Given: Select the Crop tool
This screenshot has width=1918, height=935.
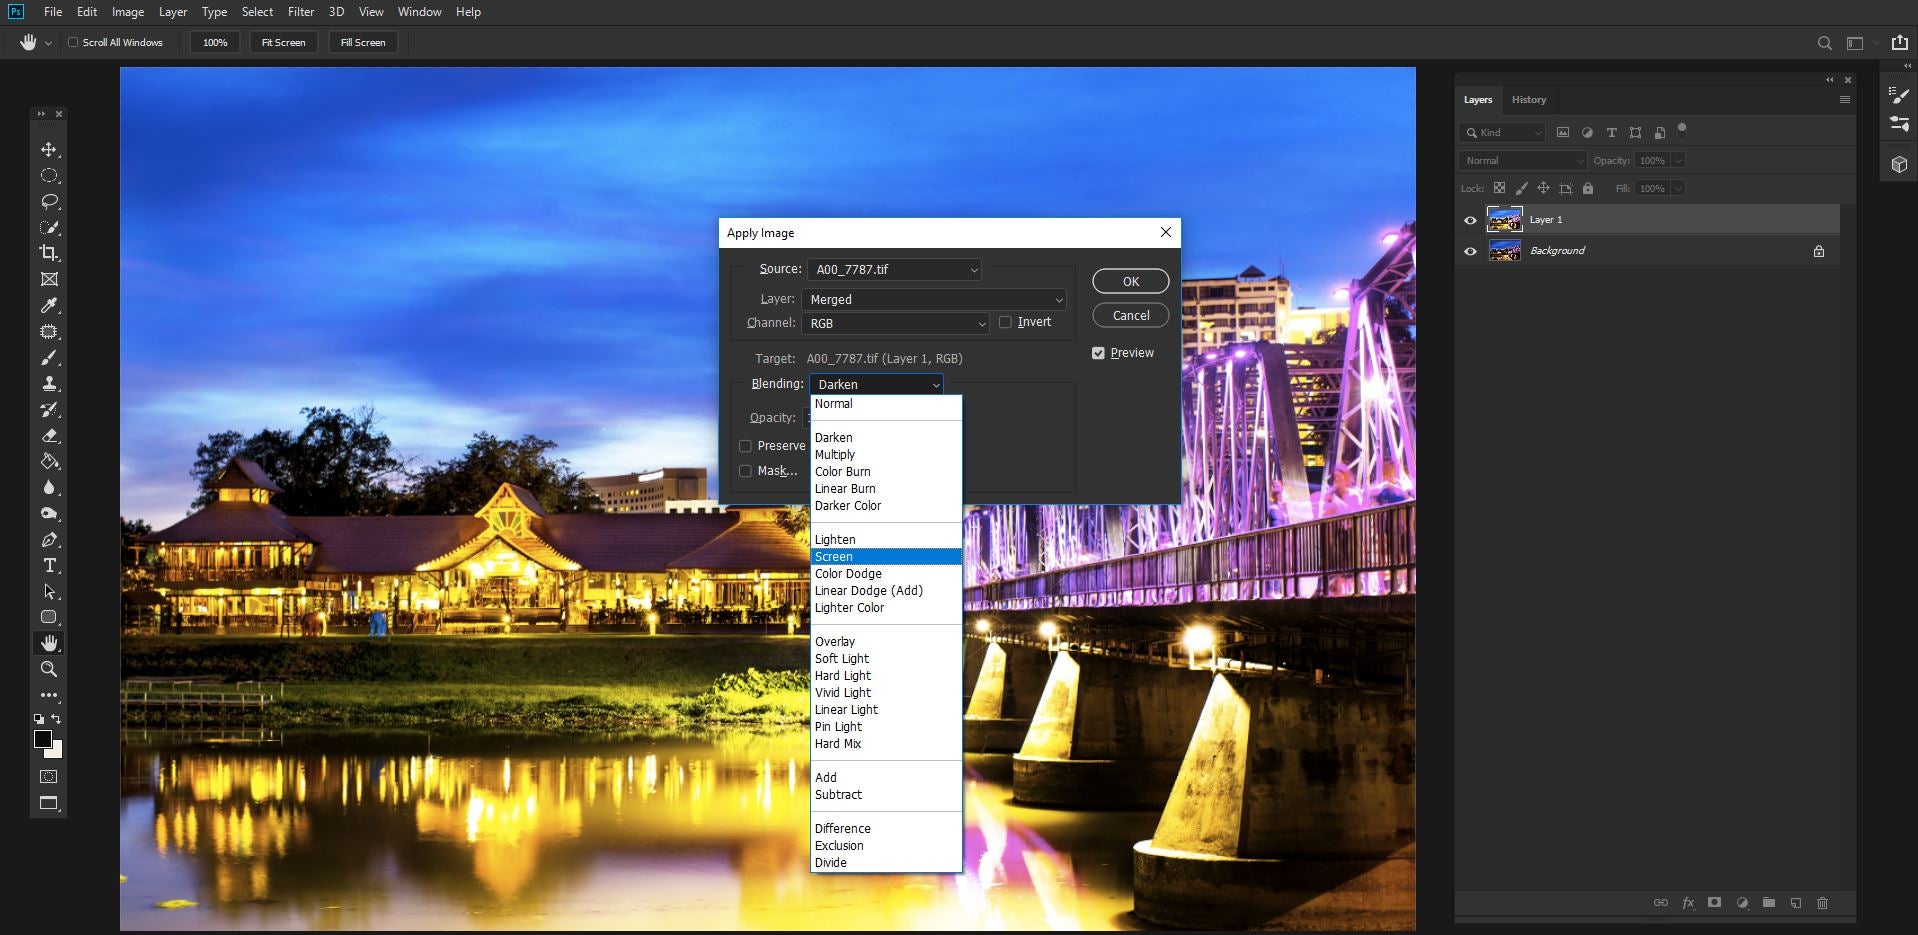Looking at the screenshot, I should coord(47,253).
